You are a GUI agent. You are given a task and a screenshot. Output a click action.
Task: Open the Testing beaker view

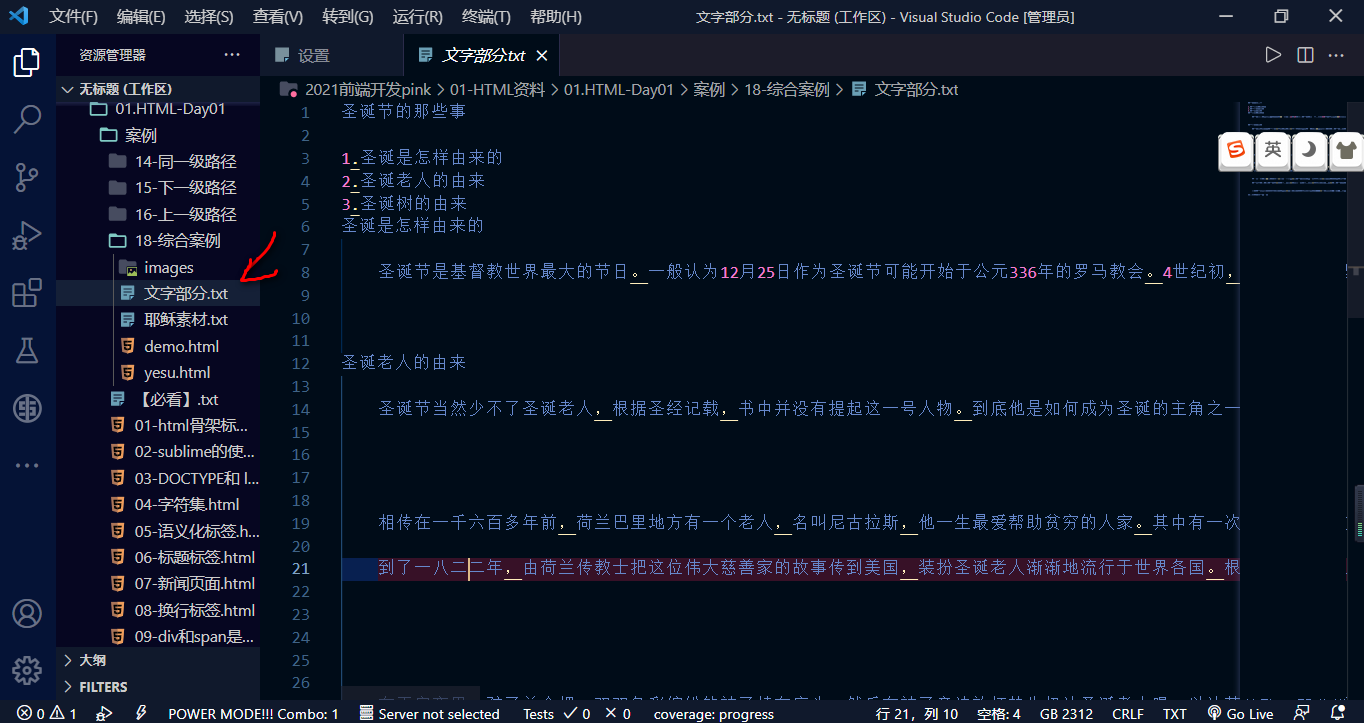[x=26, y=350]
